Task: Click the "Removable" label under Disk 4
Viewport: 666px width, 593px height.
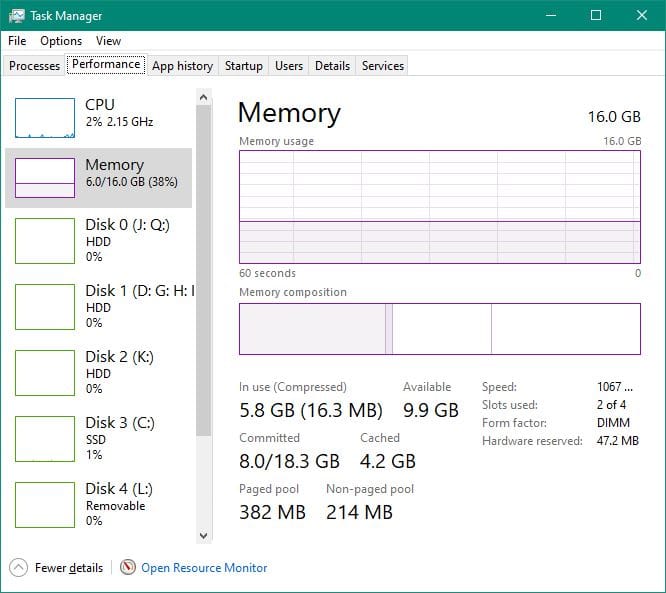Action: coord(116,506)
